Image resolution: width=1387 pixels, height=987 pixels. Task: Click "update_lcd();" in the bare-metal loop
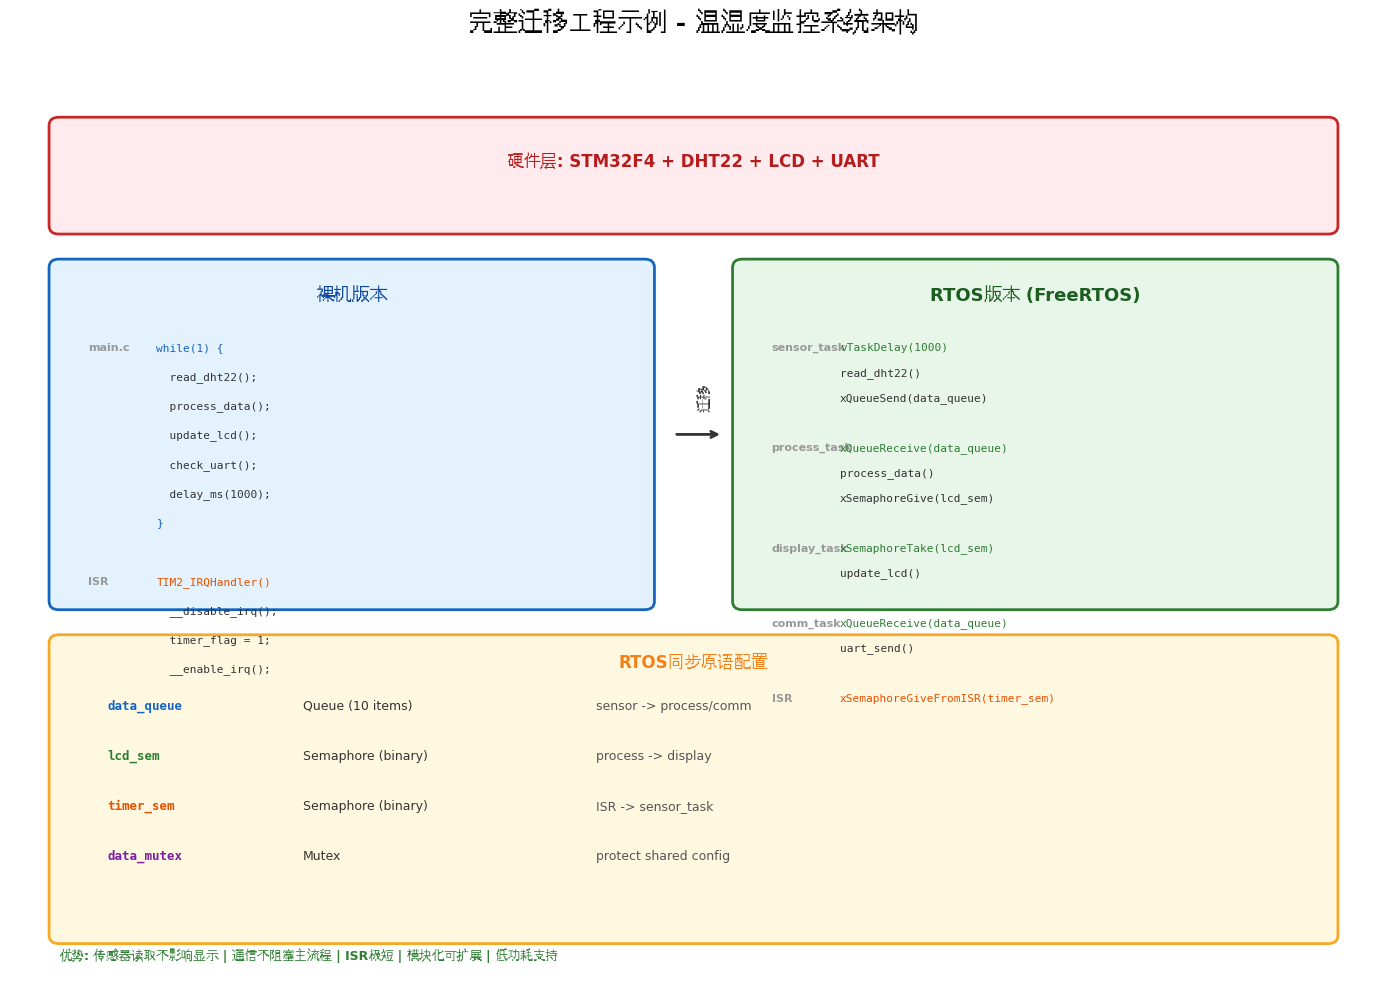[x=213, y=435]
